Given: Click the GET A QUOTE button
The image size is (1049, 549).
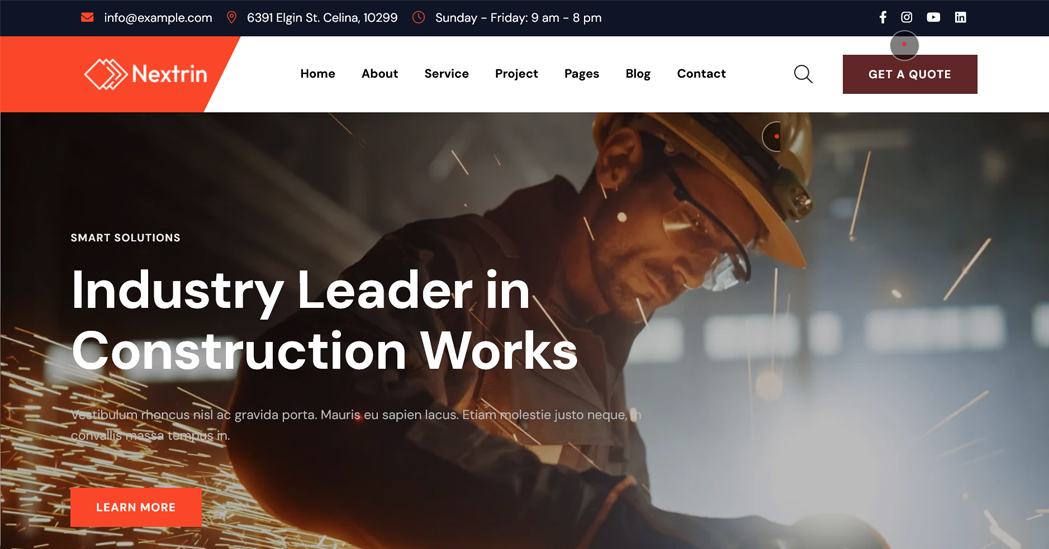Looking at the screenshot, I should [x=910, y=74].
